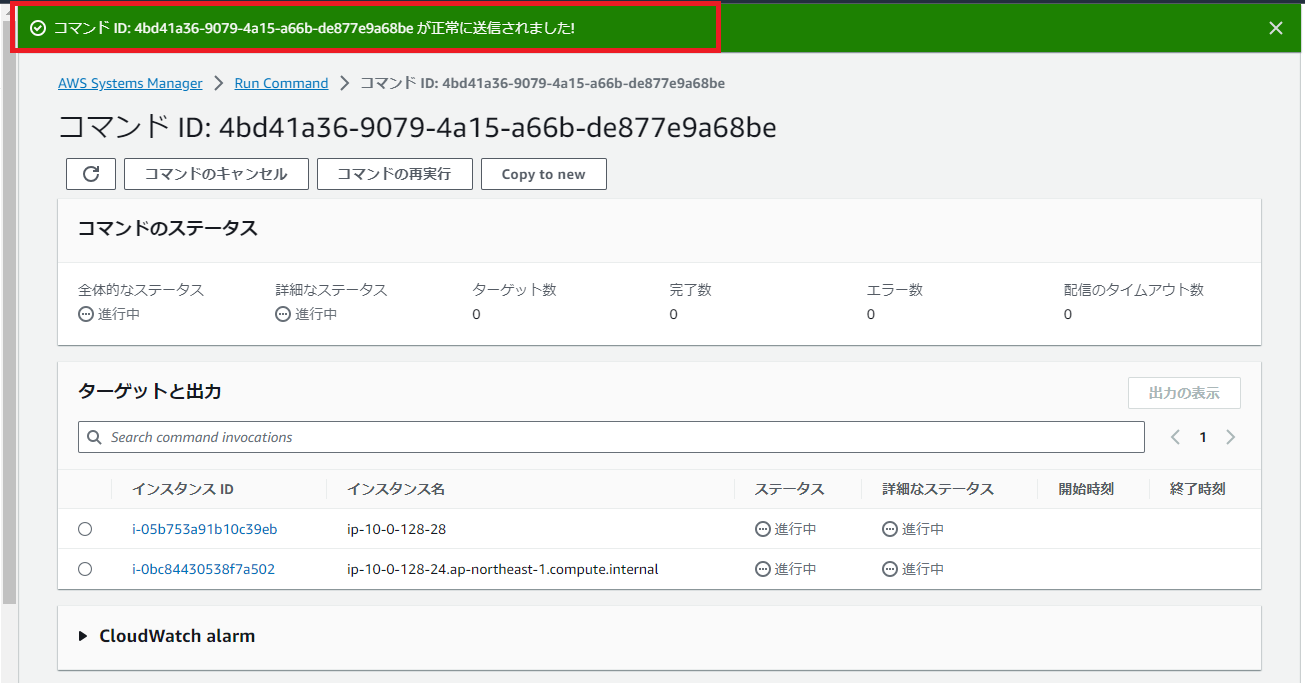Click ステータス 進行中 for i-0bc84430538f7a502 row
The width and height of the screenshot is (1305, 683).
pos(786,569)
